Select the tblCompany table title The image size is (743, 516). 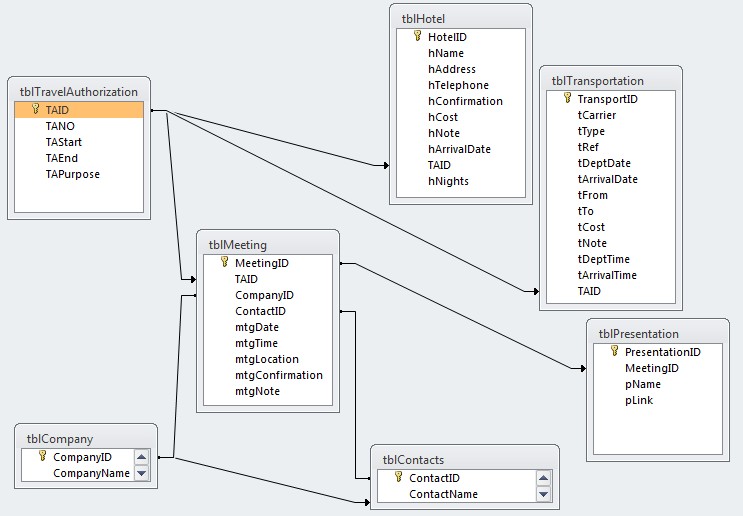tap(60, 439)
